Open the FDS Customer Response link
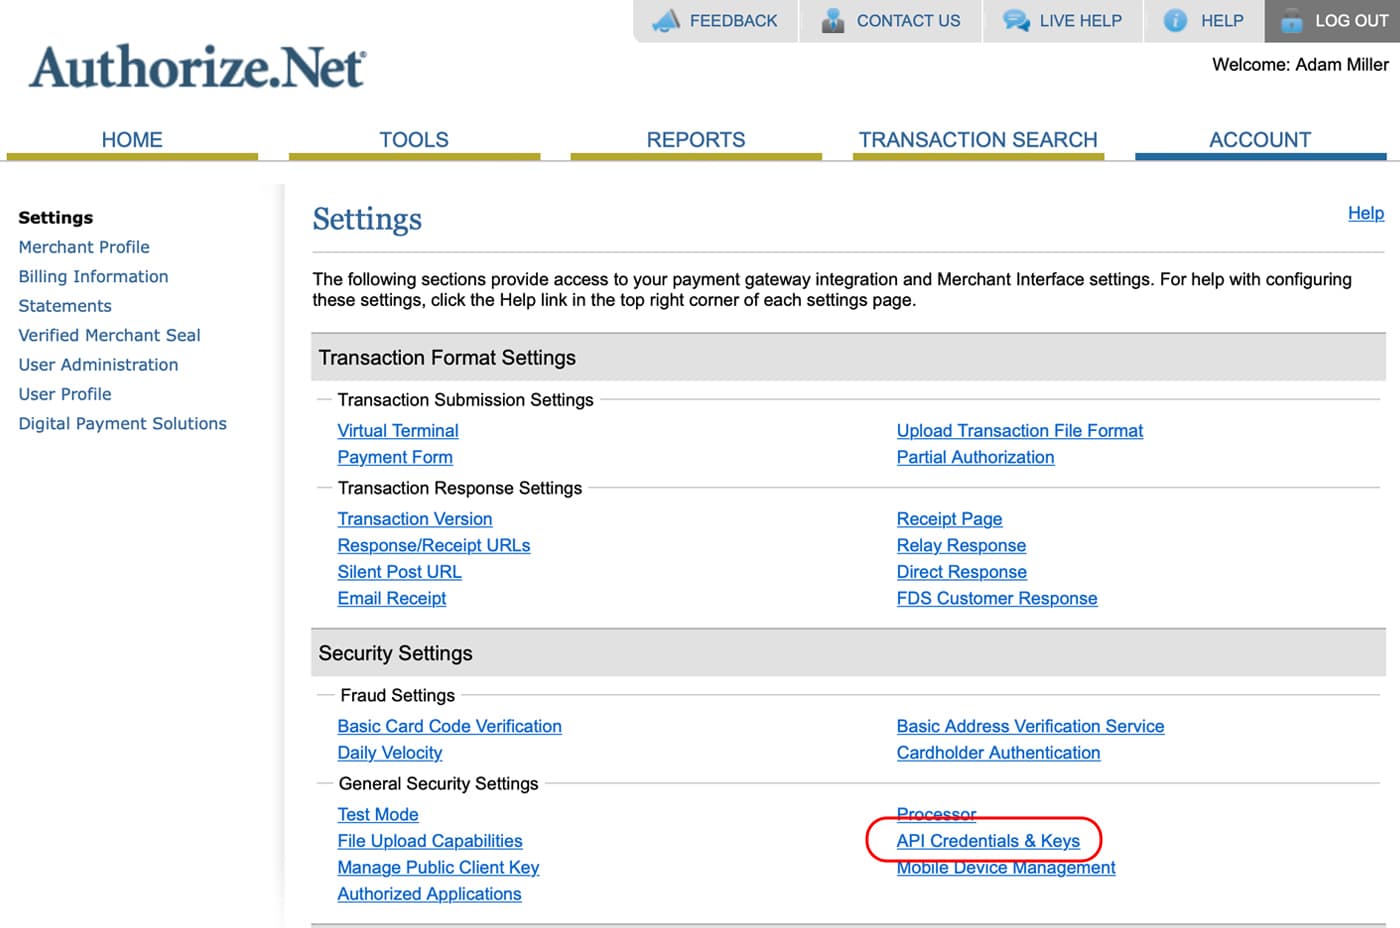The width and height of the screenshot is (1400, 928). click(997, 598)
